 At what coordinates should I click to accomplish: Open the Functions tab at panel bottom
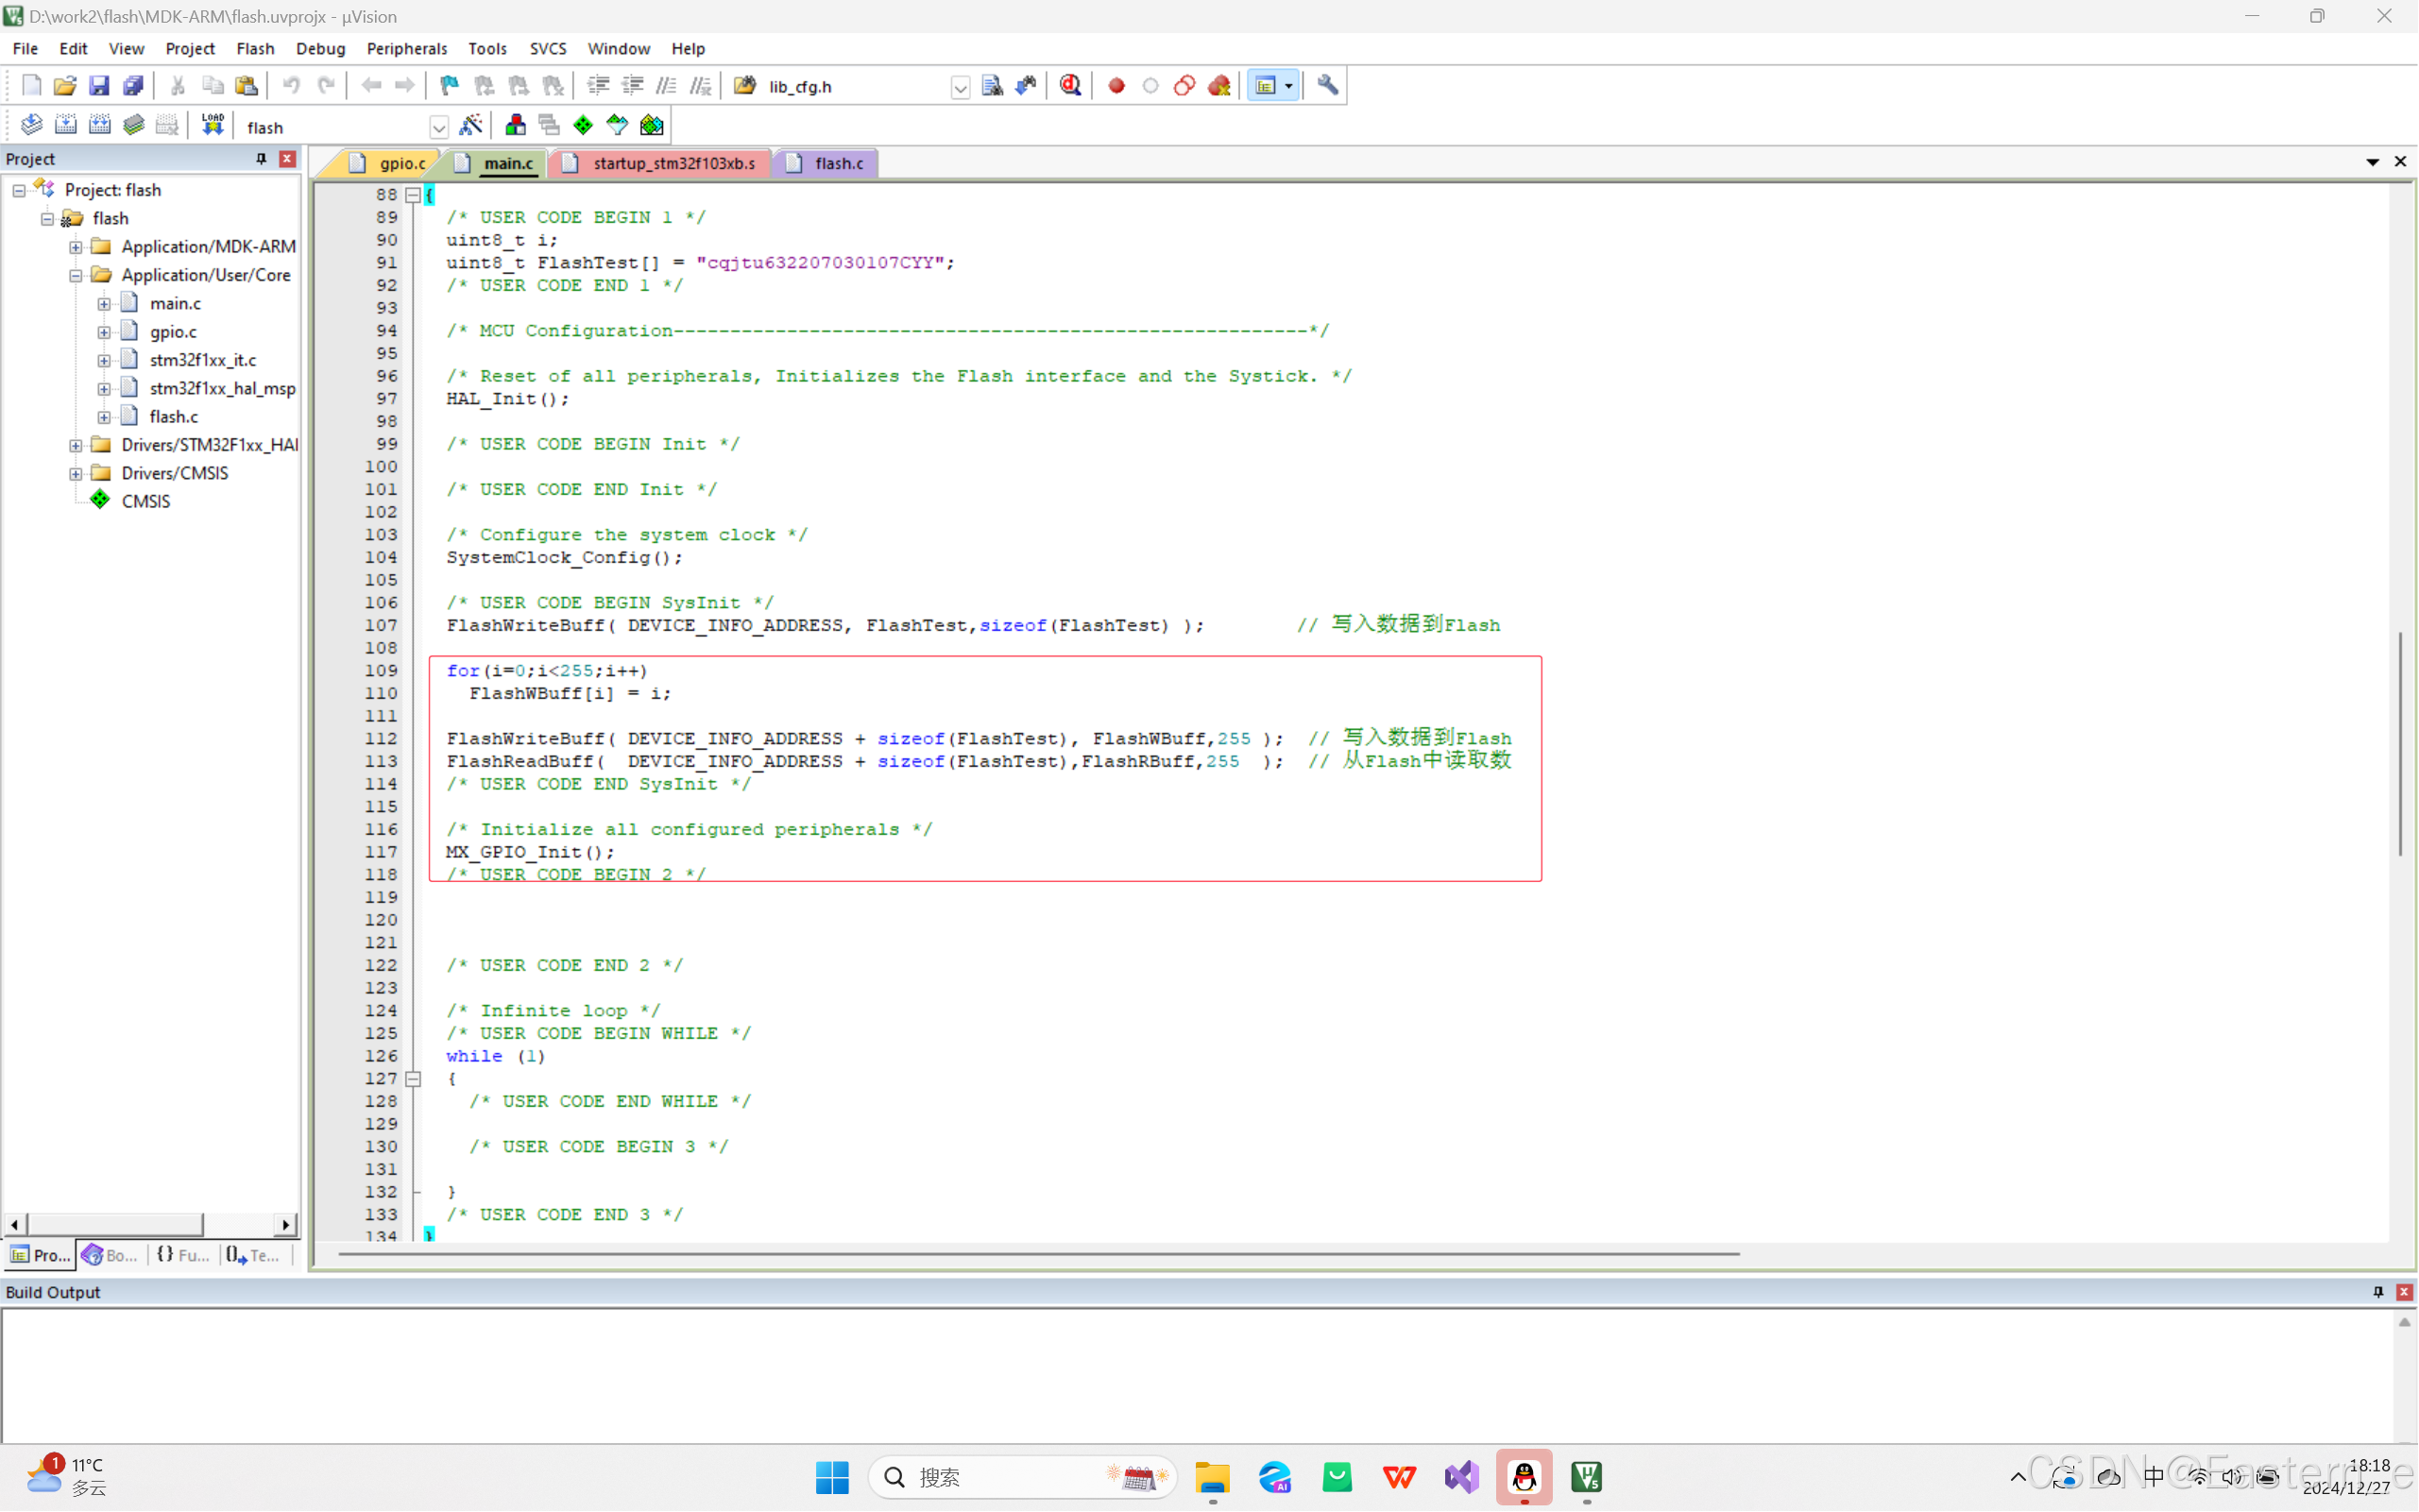[184, 1255]
